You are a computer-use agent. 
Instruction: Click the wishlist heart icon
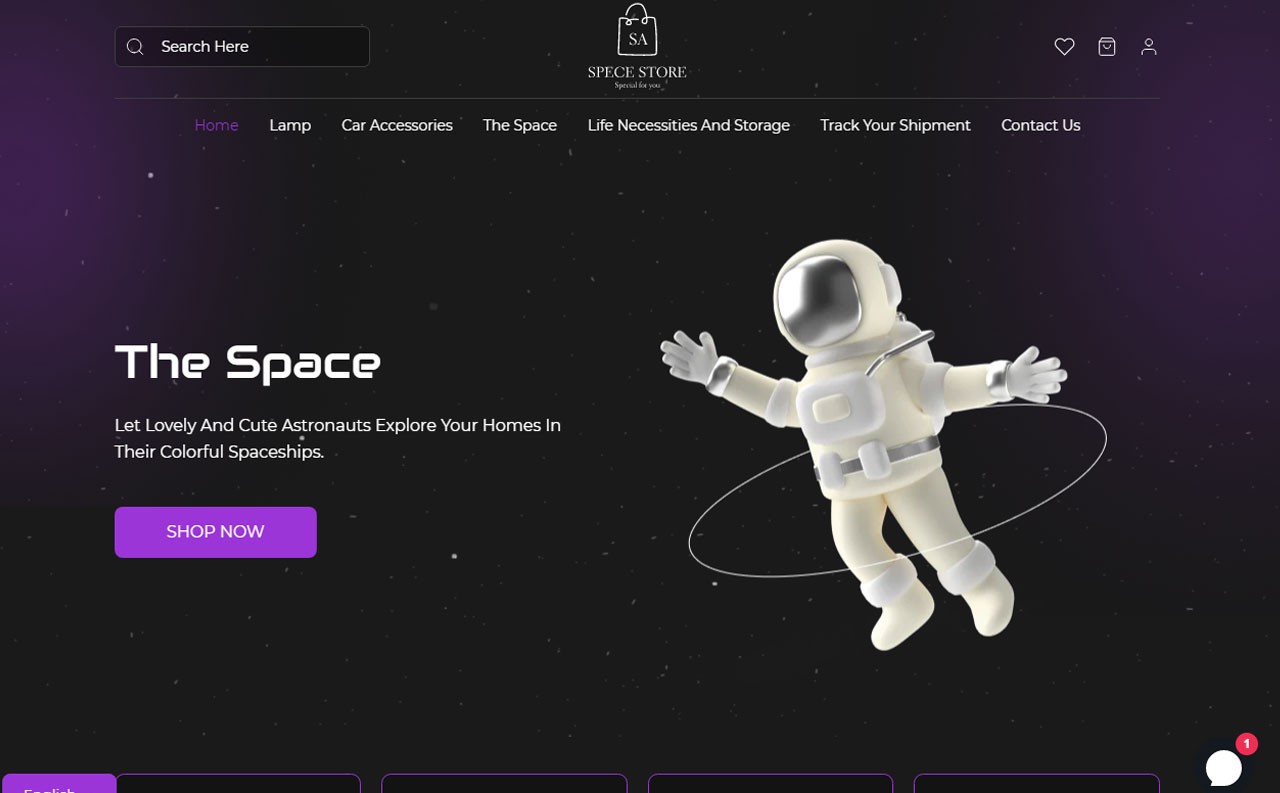(x=1064, y=47)
